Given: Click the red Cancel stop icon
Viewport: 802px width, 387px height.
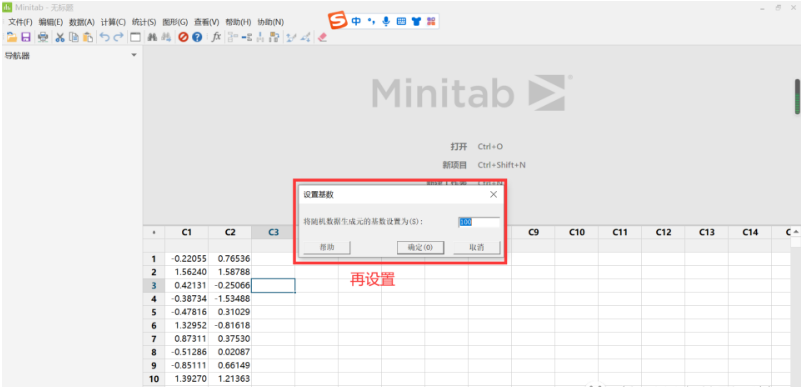Looking at the screenshot, I should coord(183,37).
